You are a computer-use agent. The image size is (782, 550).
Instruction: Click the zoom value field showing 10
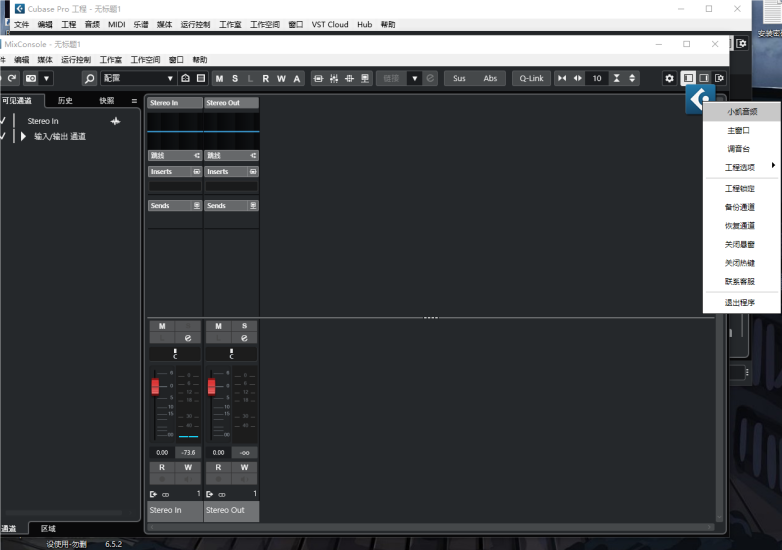click(597, 78)
